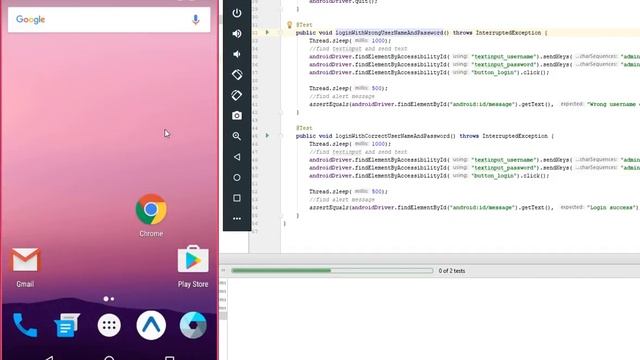Open the Camera app in dock

point(193,325)
